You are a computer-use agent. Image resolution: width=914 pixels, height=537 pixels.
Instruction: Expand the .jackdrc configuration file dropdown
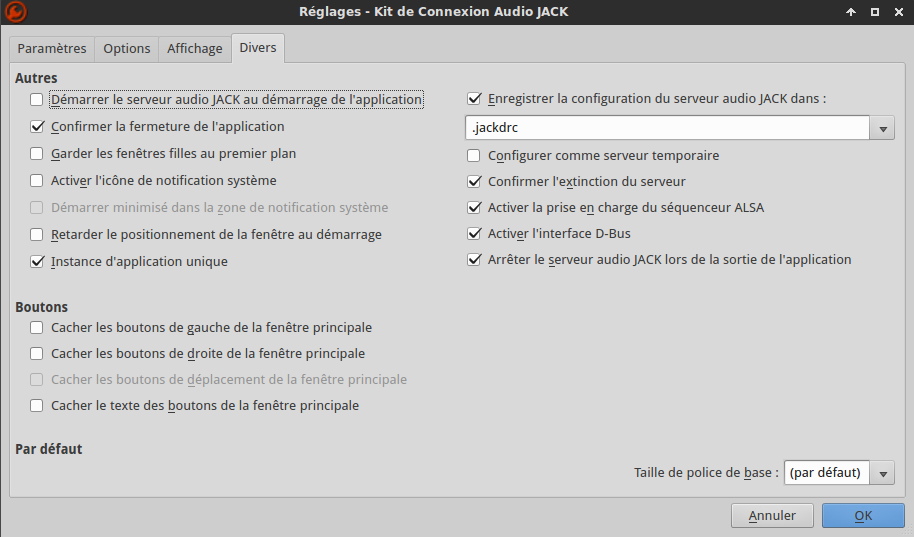(x=882, y=129)
